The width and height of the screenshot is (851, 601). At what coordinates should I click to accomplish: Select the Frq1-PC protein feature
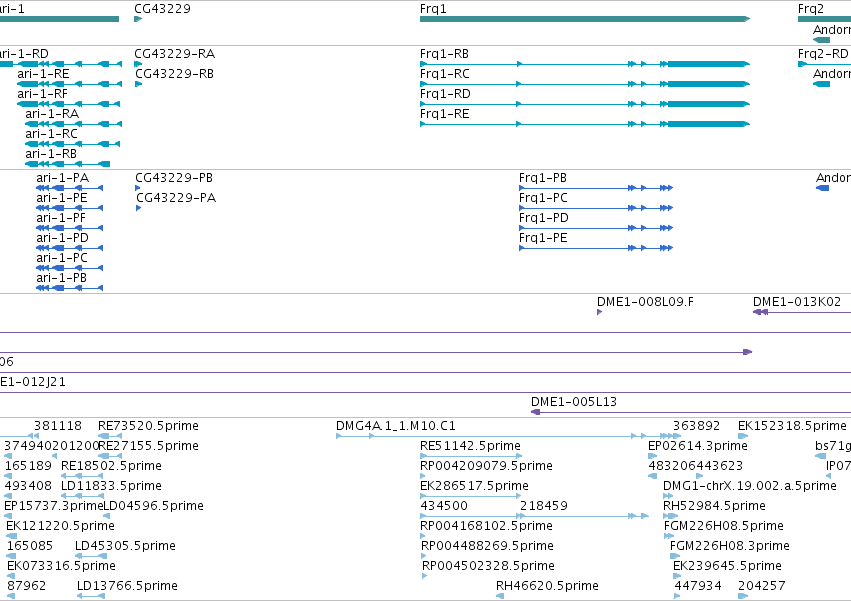point(596,208)
